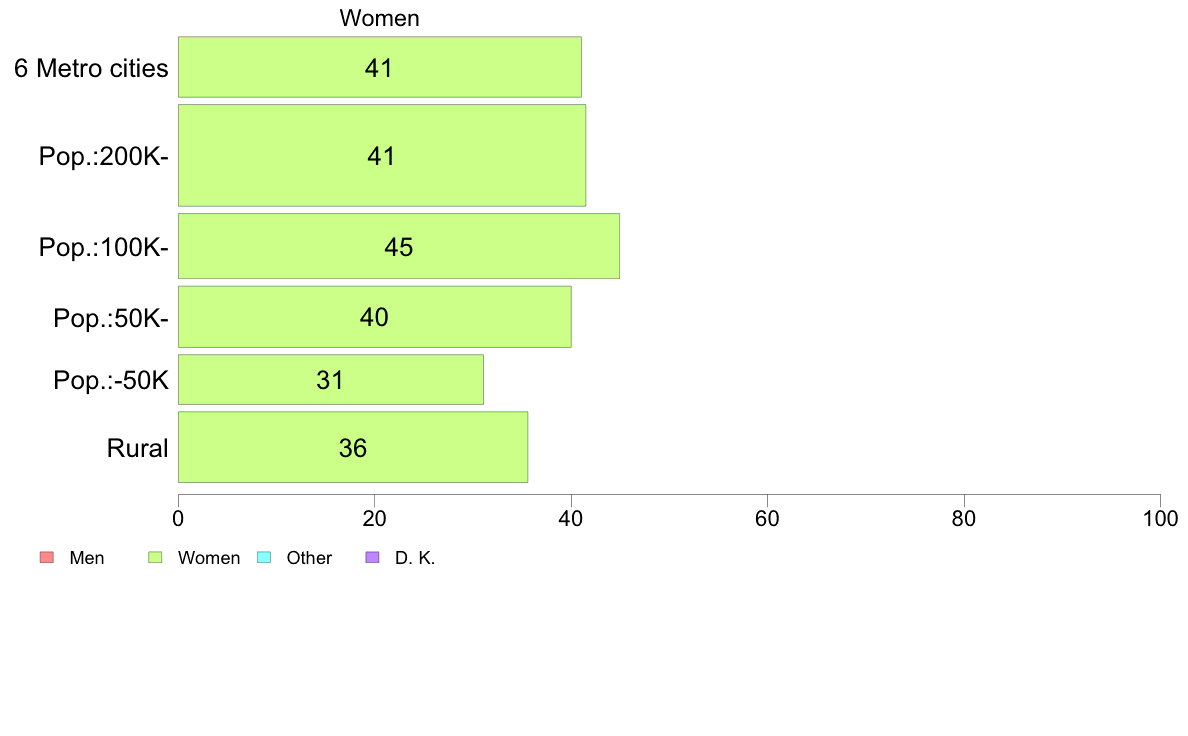Click the Men legend label
This screenshot has width=1188, height=736.
86,558
